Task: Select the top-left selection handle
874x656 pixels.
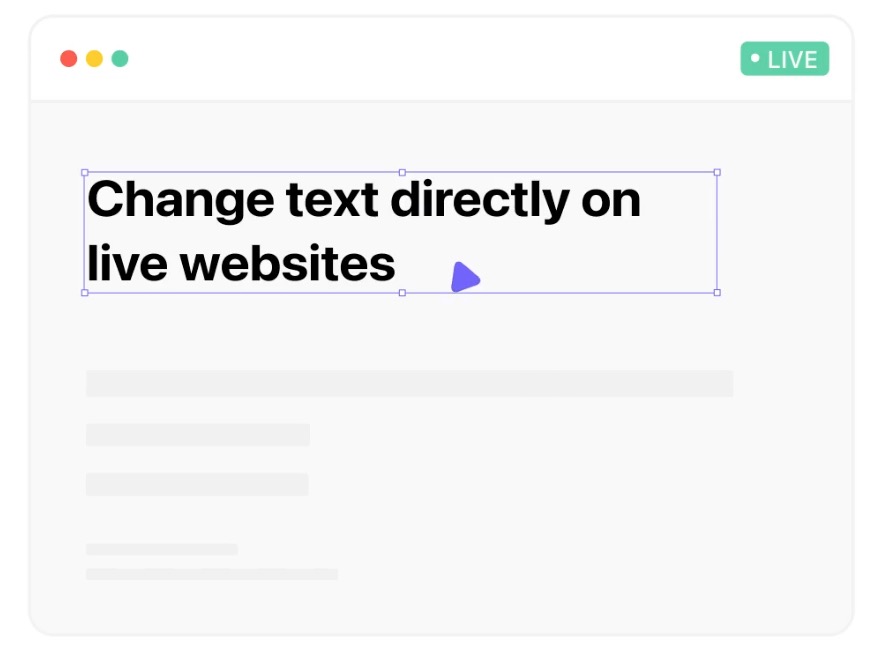Action: pyautogui.click(x=85, y=173)
